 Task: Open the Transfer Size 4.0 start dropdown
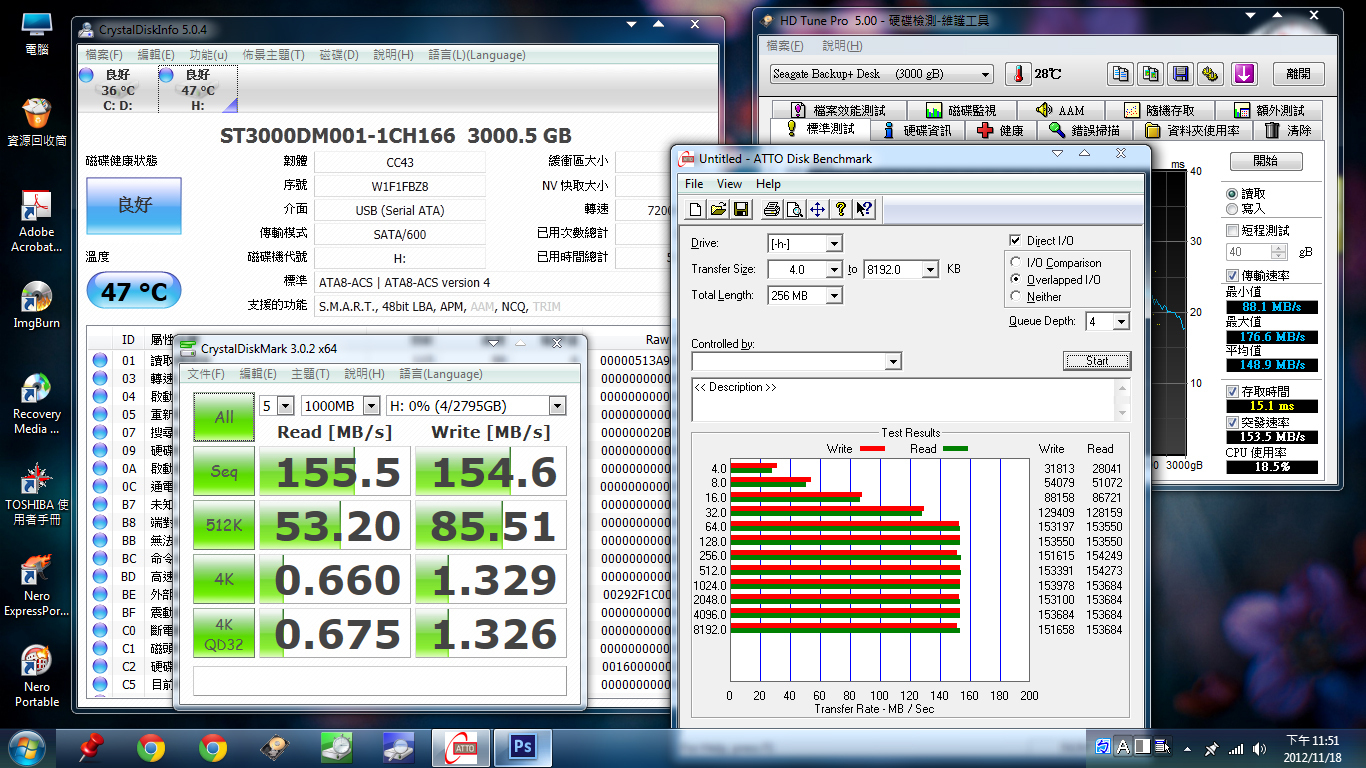[x=834, y=269]
